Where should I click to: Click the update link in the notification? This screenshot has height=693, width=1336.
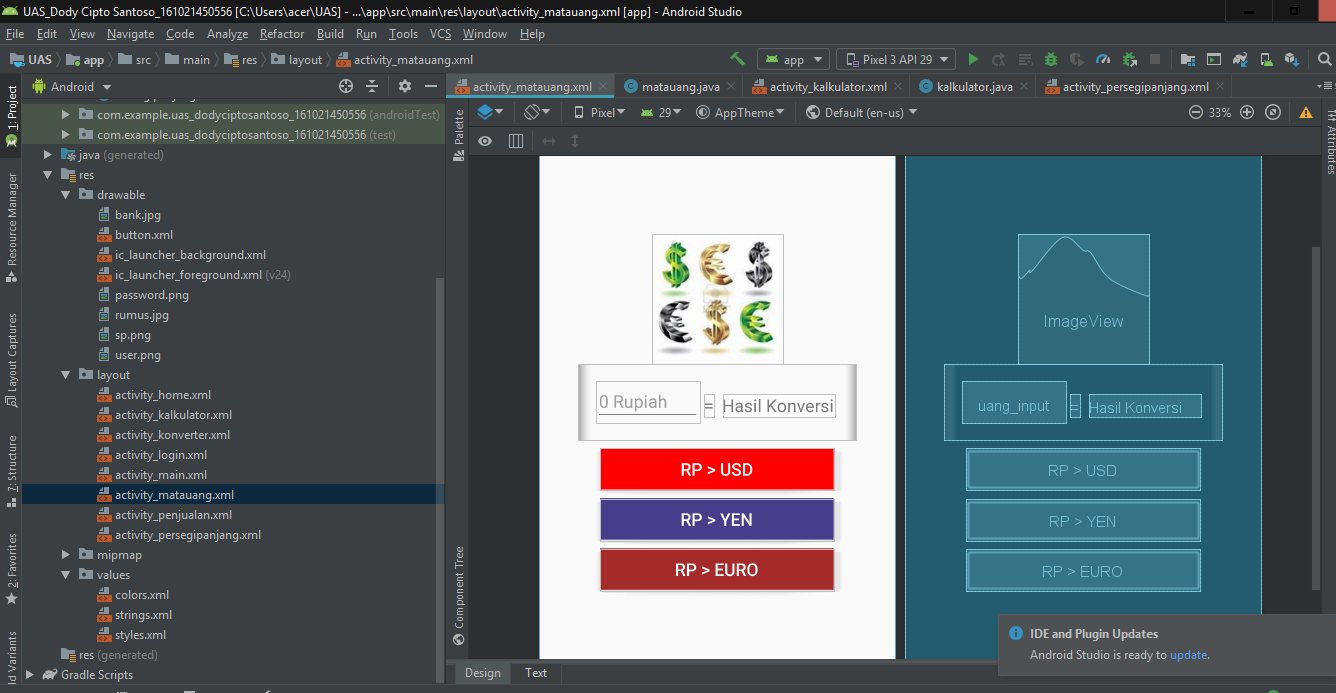pyautogui.click(x=1189, y=654)
